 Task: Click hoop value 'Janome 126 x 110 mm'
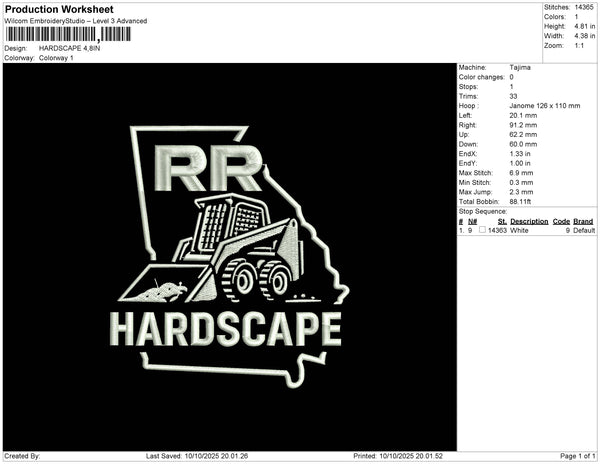pos(545,106)
